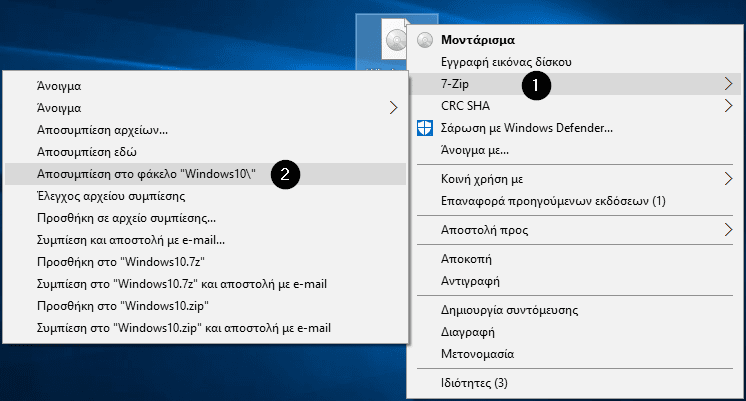Select Συμπίεση στο "Windows10.zip" και αποστολή
The height and width of the screenshot is (401, 746).
tap(206, 328)
